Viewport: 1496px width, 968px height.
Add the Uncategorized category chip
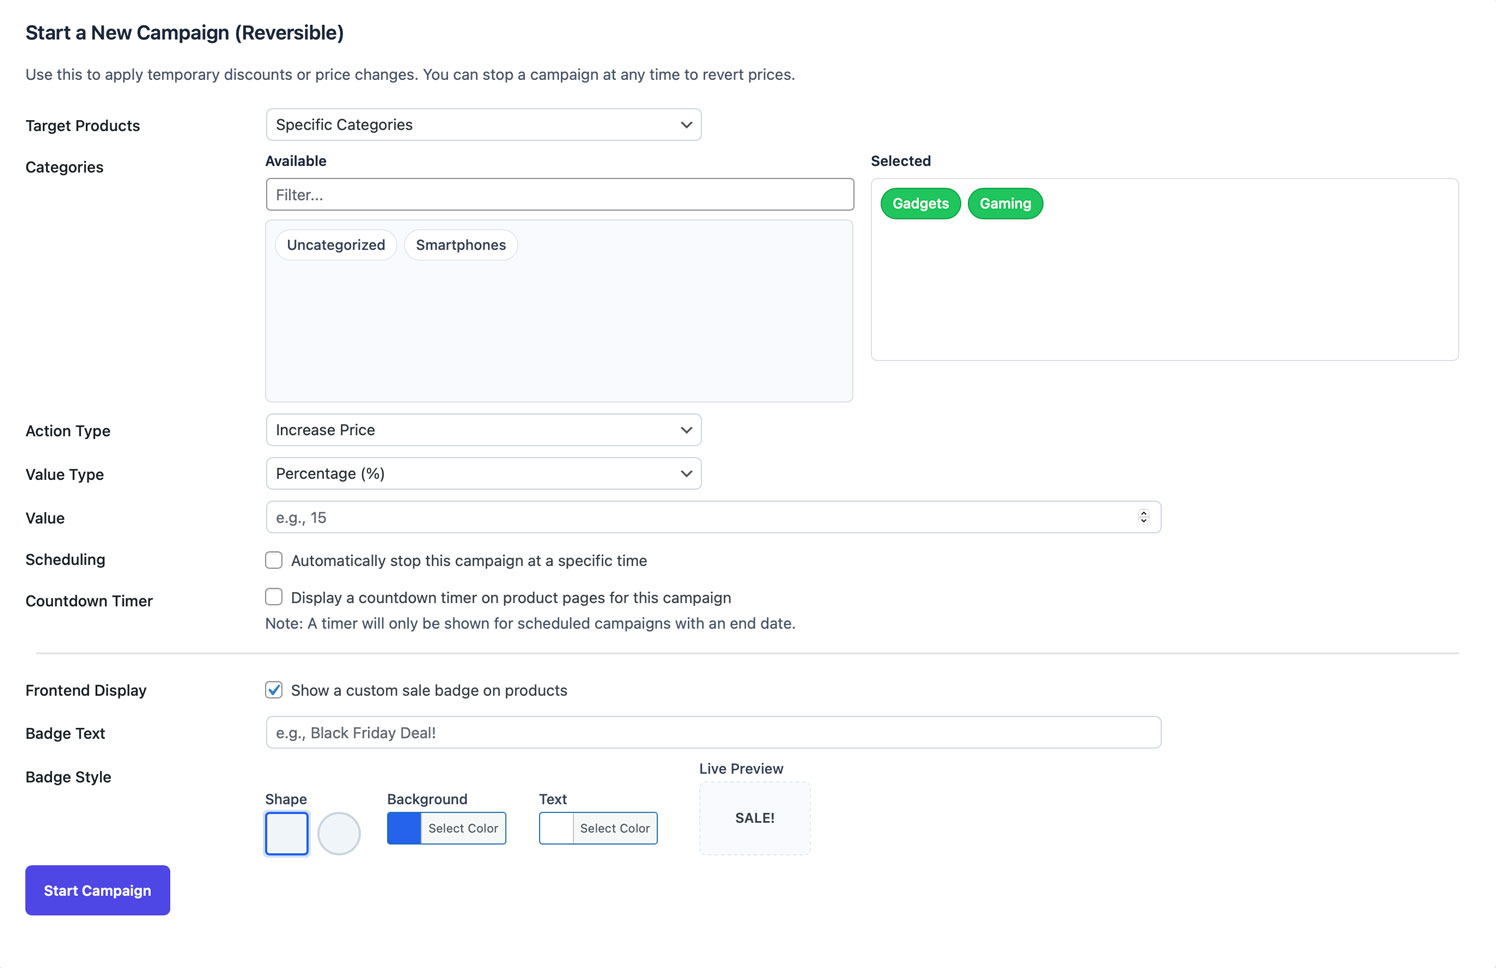[336, 245]
